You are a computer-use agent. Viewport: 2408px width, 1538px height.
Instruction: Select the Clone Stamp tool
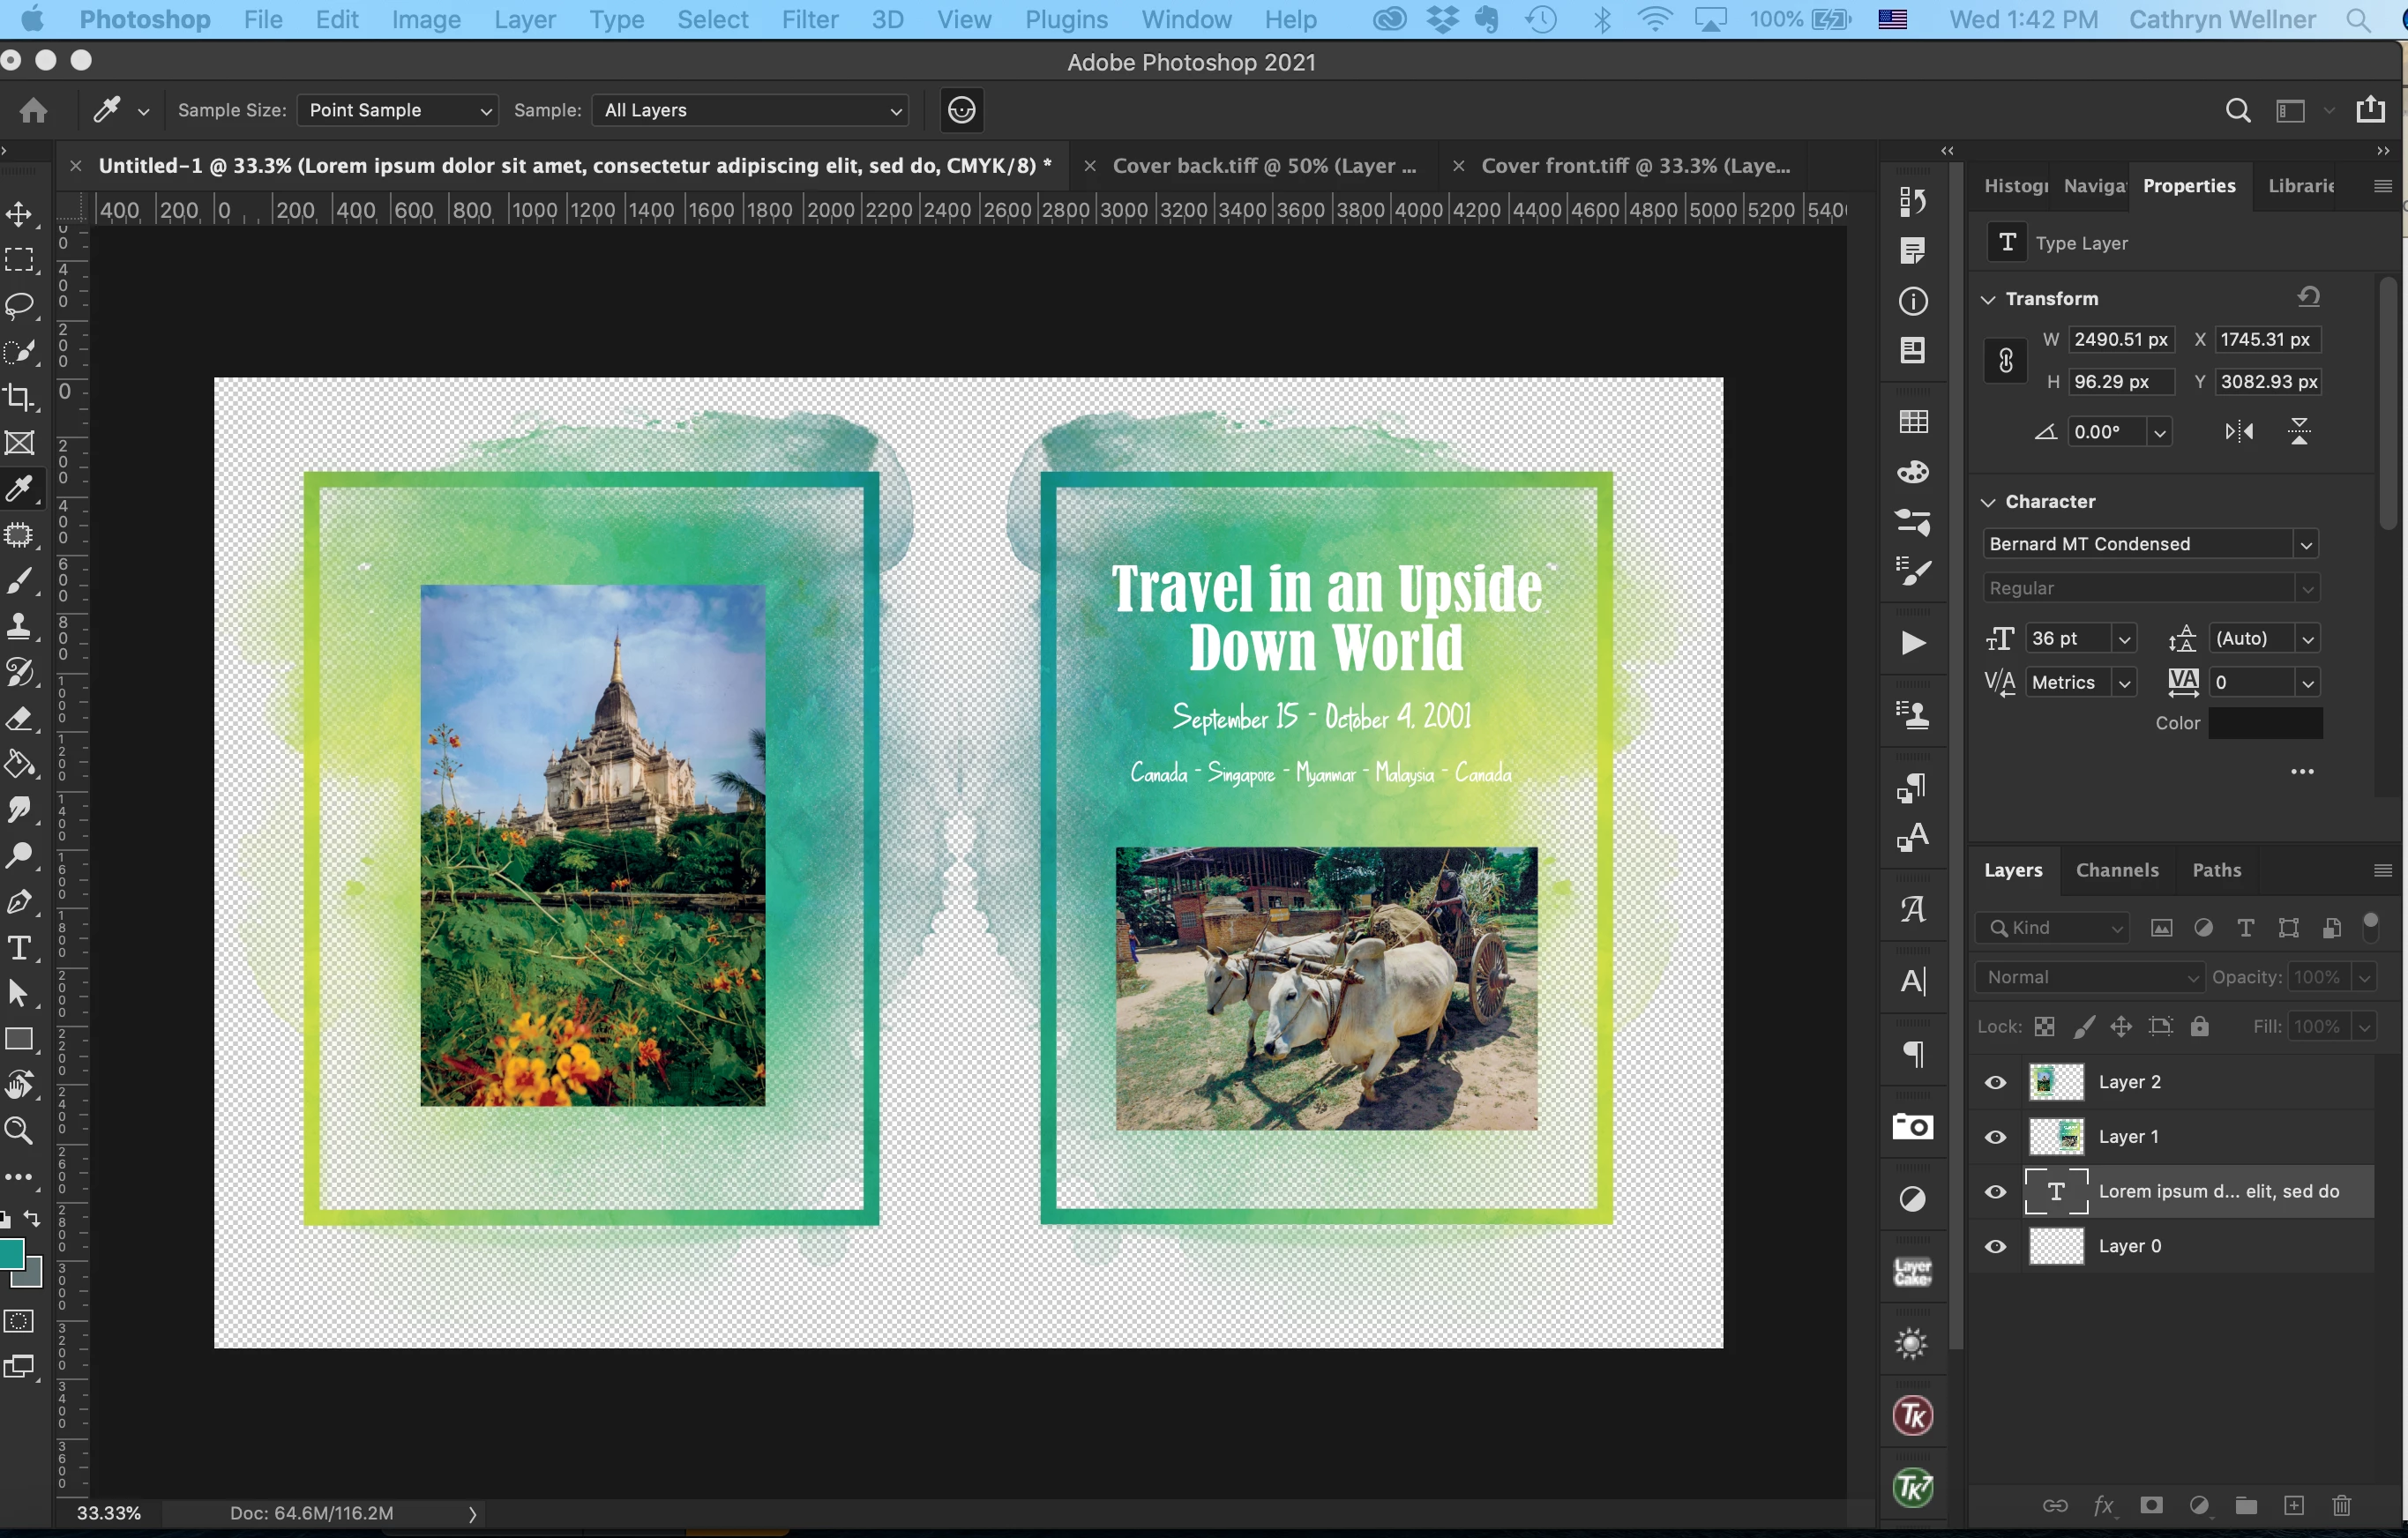pos(19,627)
